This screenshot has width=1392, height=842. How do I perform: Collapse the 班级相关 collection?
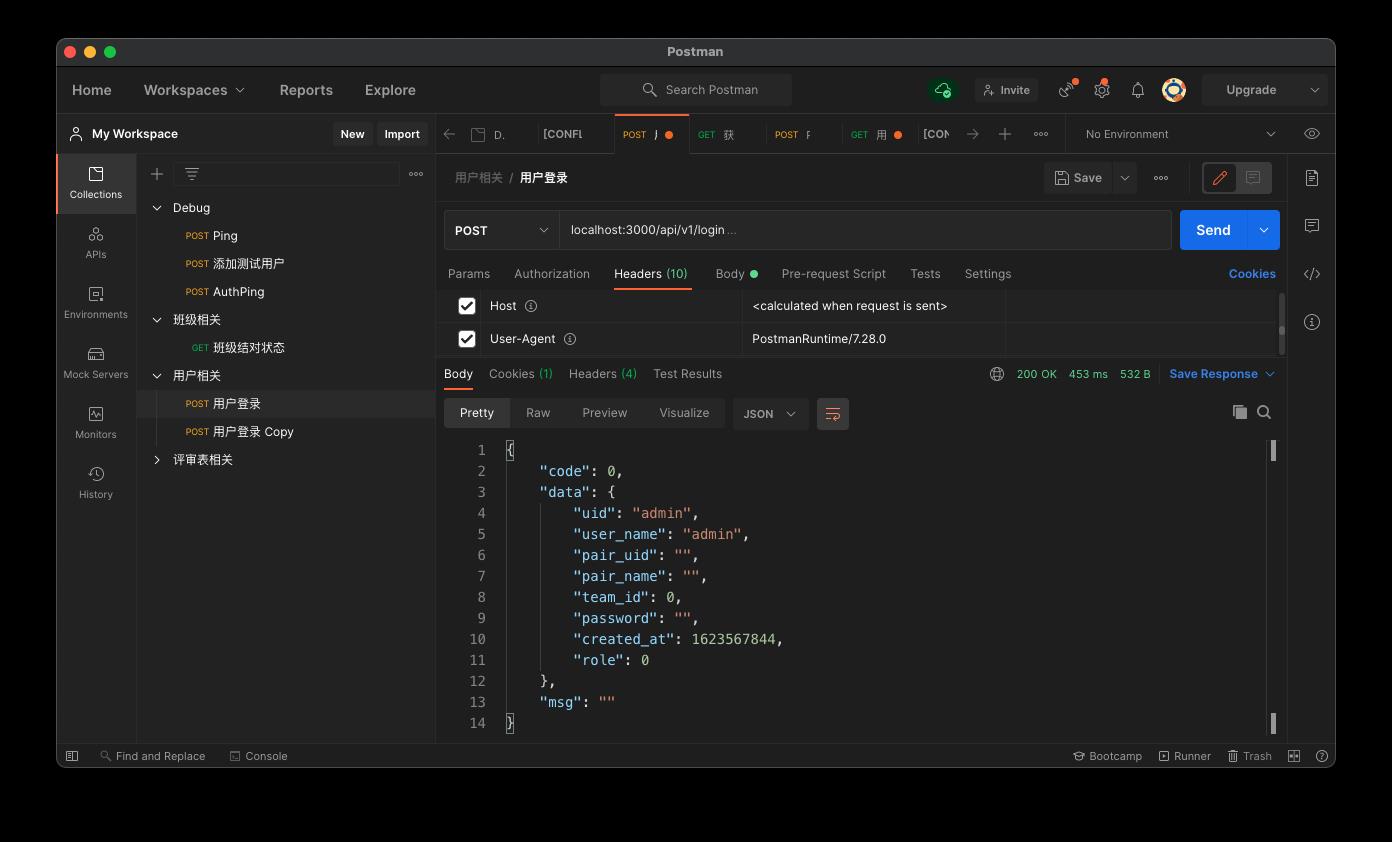coord(157,320)
